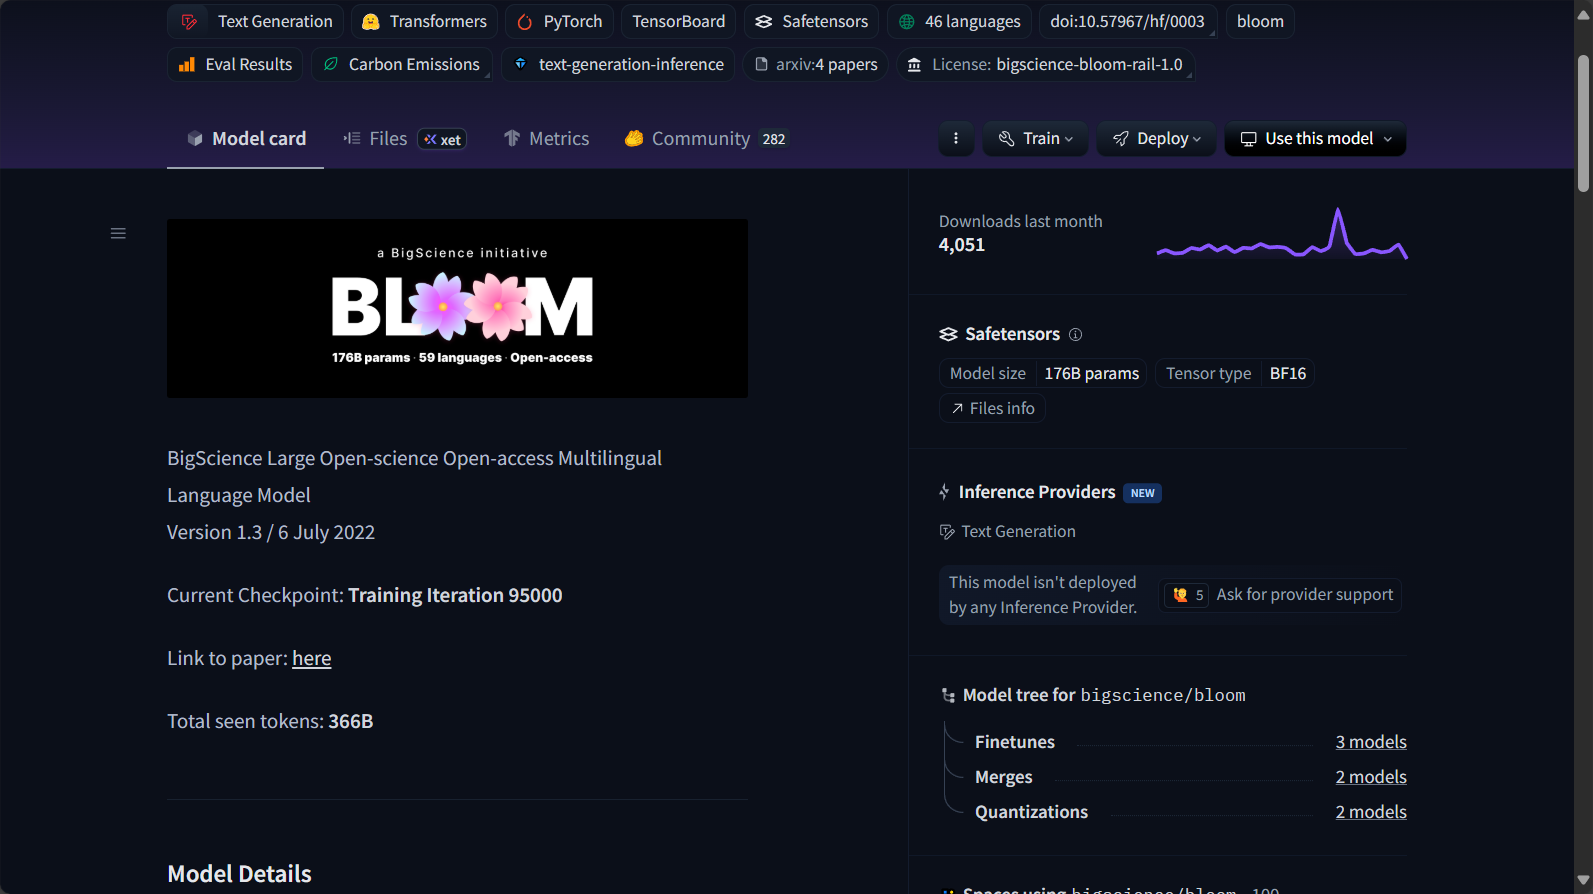
Task: Click the doi:10.57967/hf/0003 tag
Action: click(x=1127, y=22)
